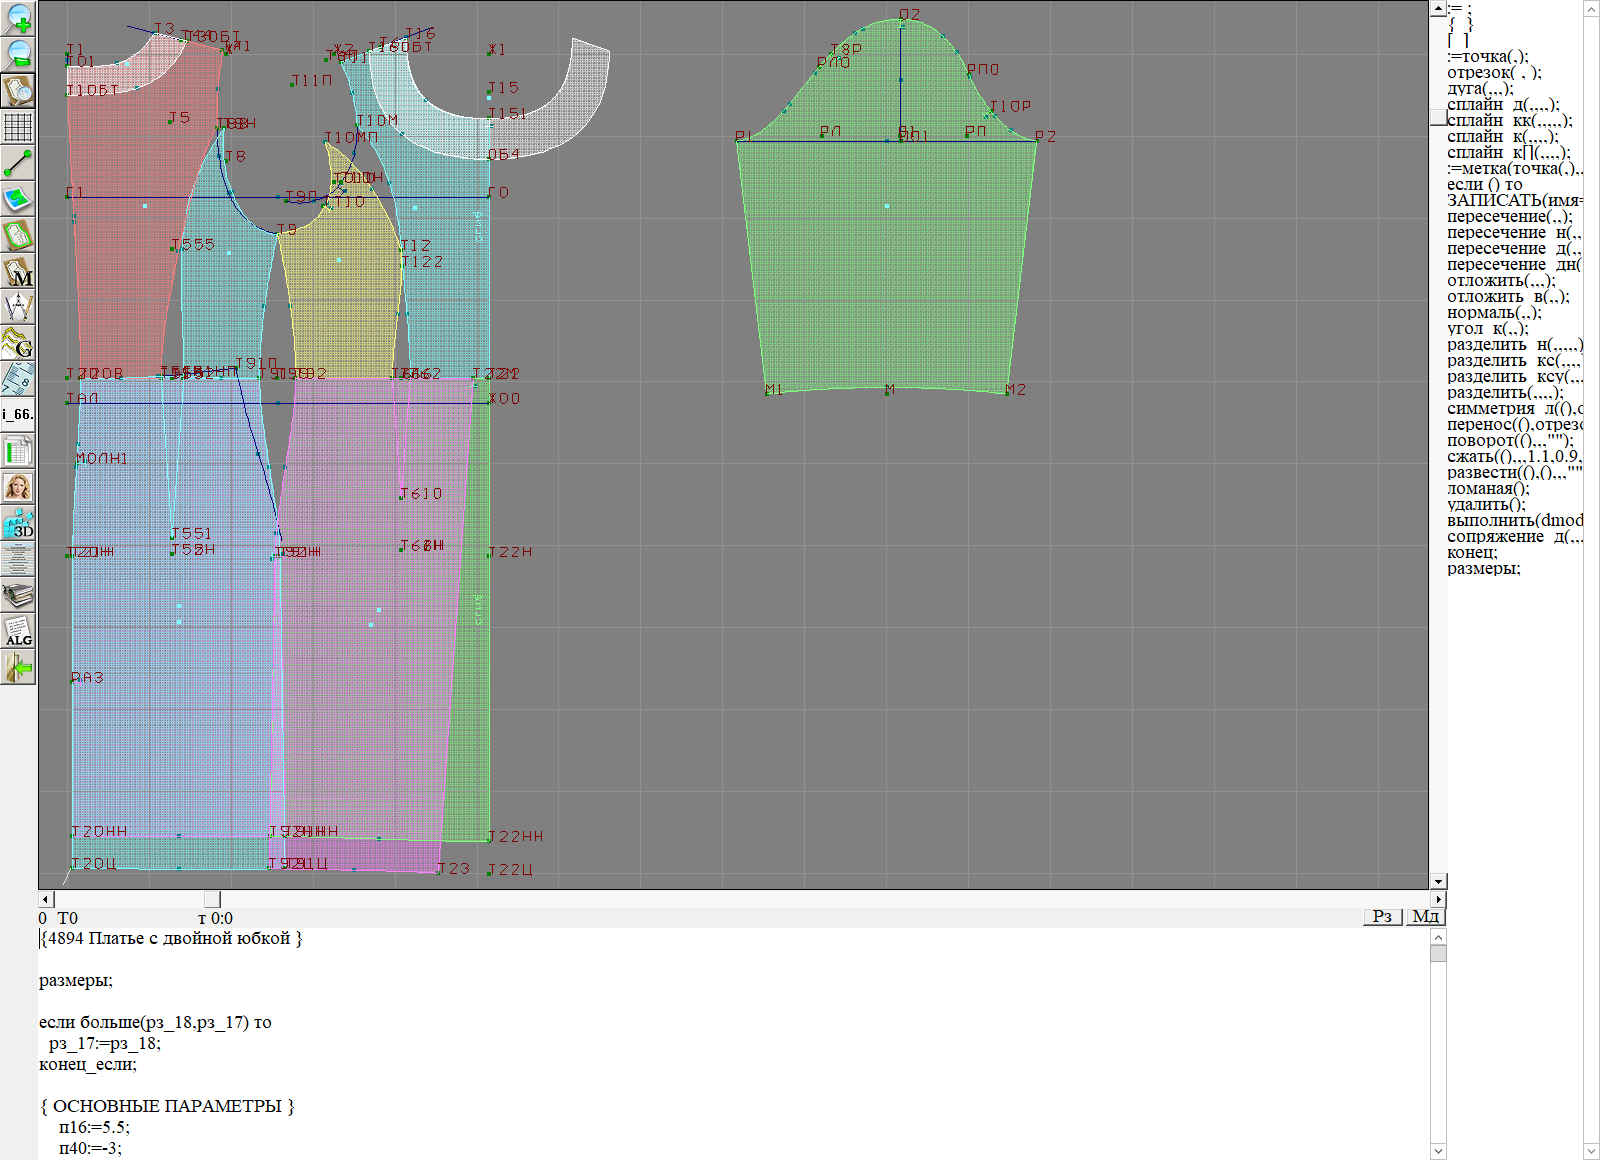Click the exit door arrow icon
Image resolution: width=1600 pixels, height=1160 pixels.
(x=18, y=667)
